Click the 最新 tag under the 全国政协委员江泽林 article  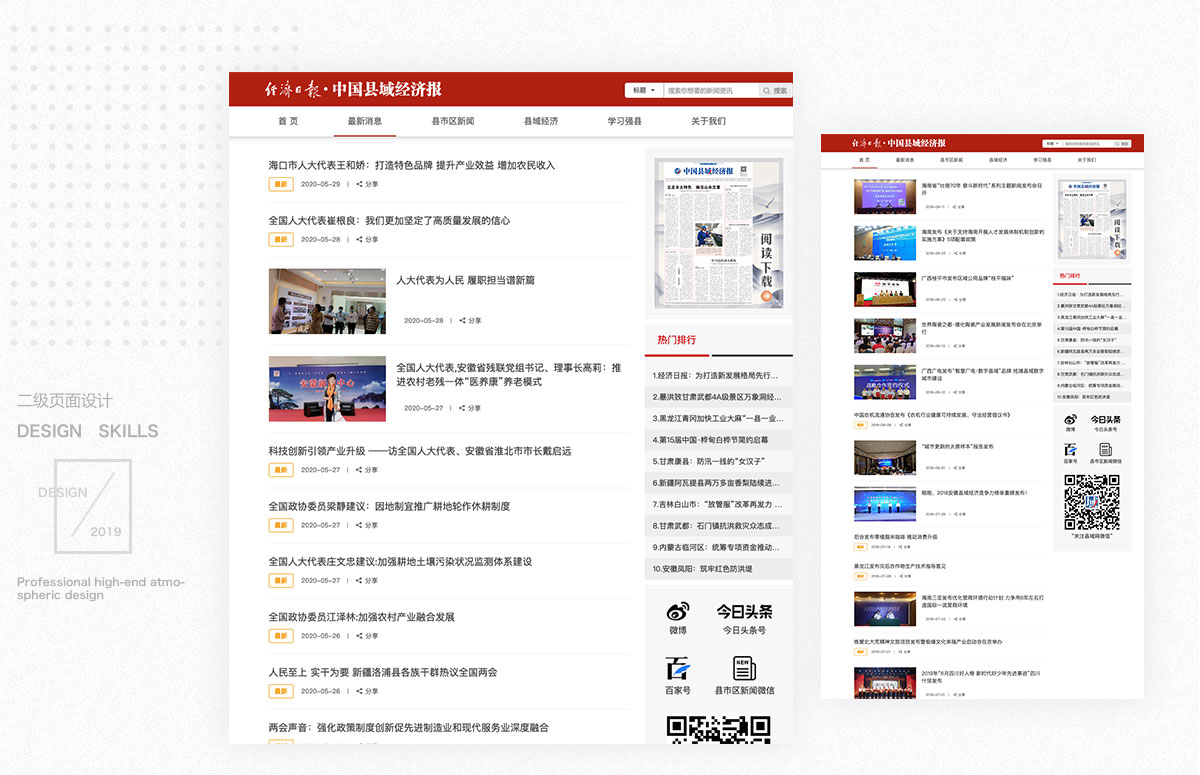point(281,636)
